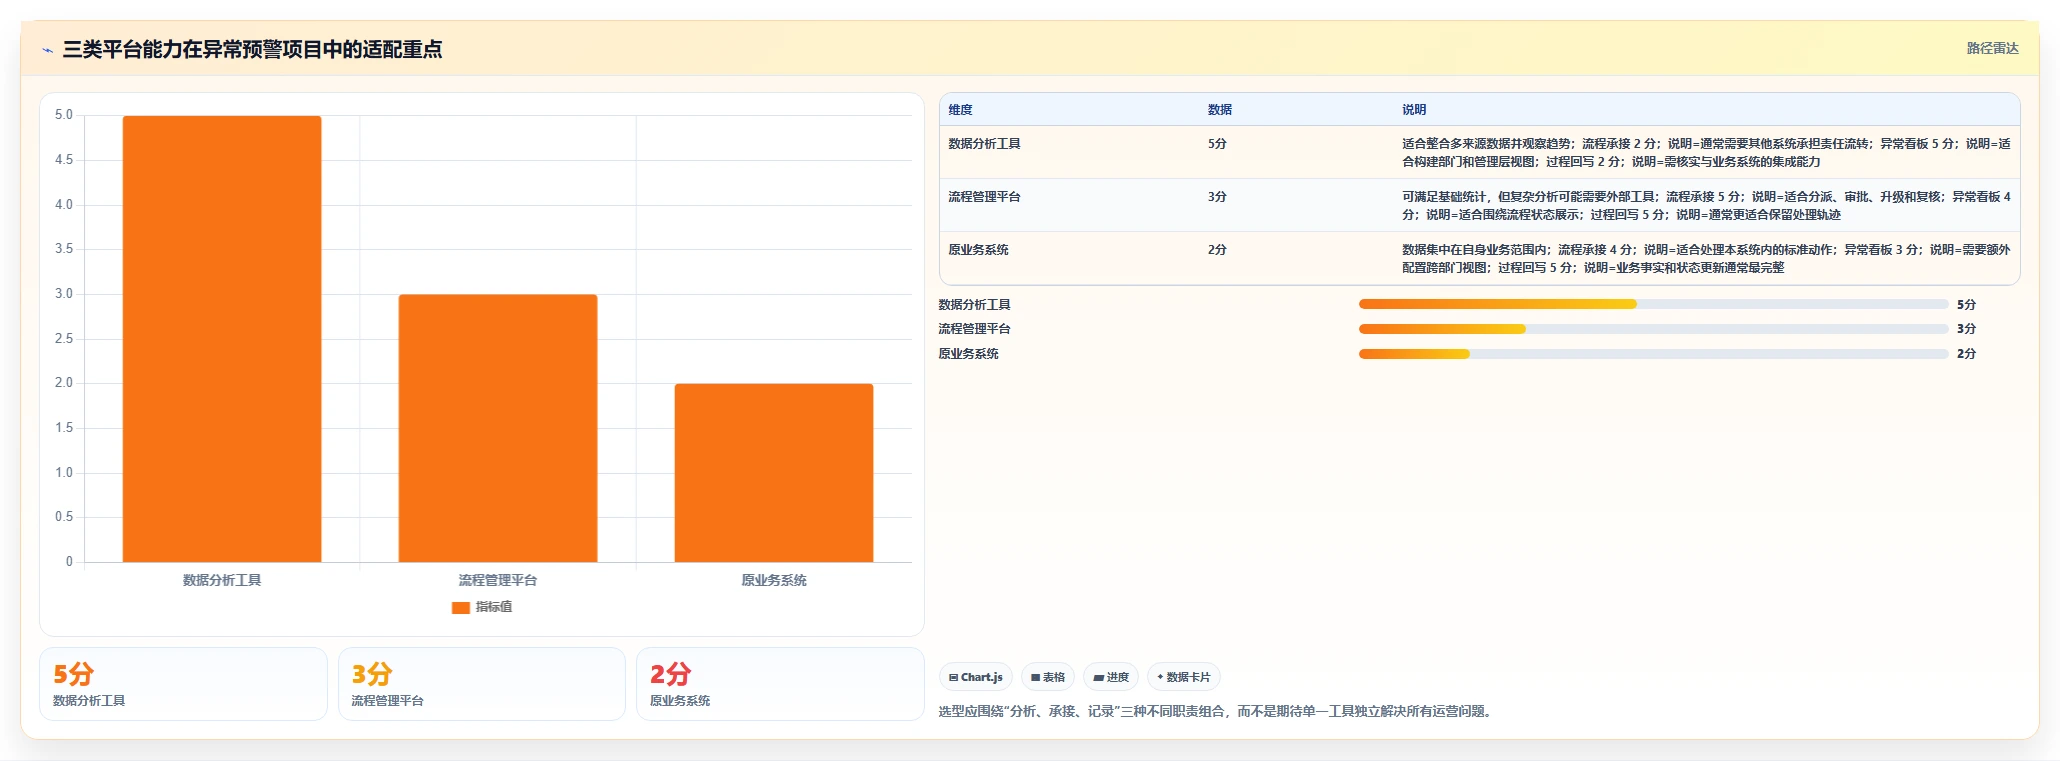This screenshot has width=2060, height=761.
Task: Click the 维度 column header
Action: click(x=960, y=110)
